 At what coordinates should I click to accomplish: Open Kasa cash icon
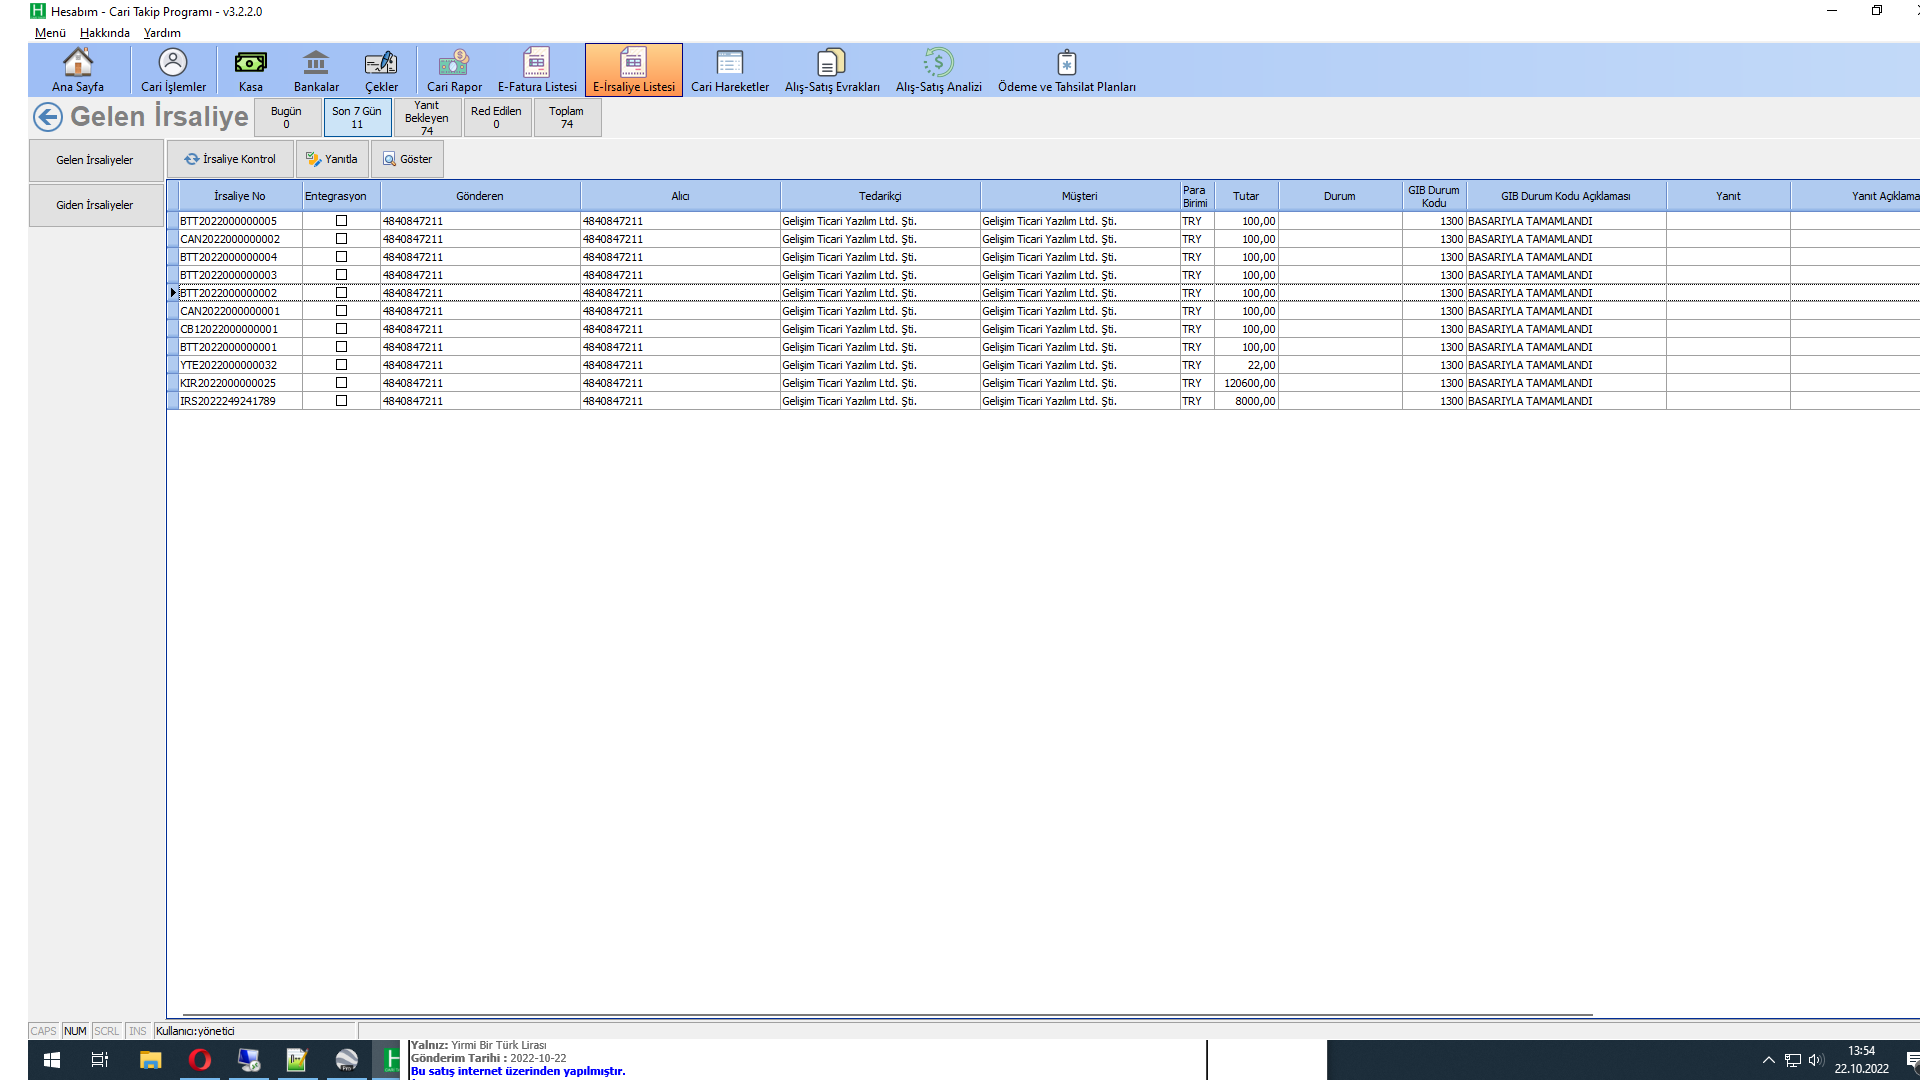click(x=250, y=70)
